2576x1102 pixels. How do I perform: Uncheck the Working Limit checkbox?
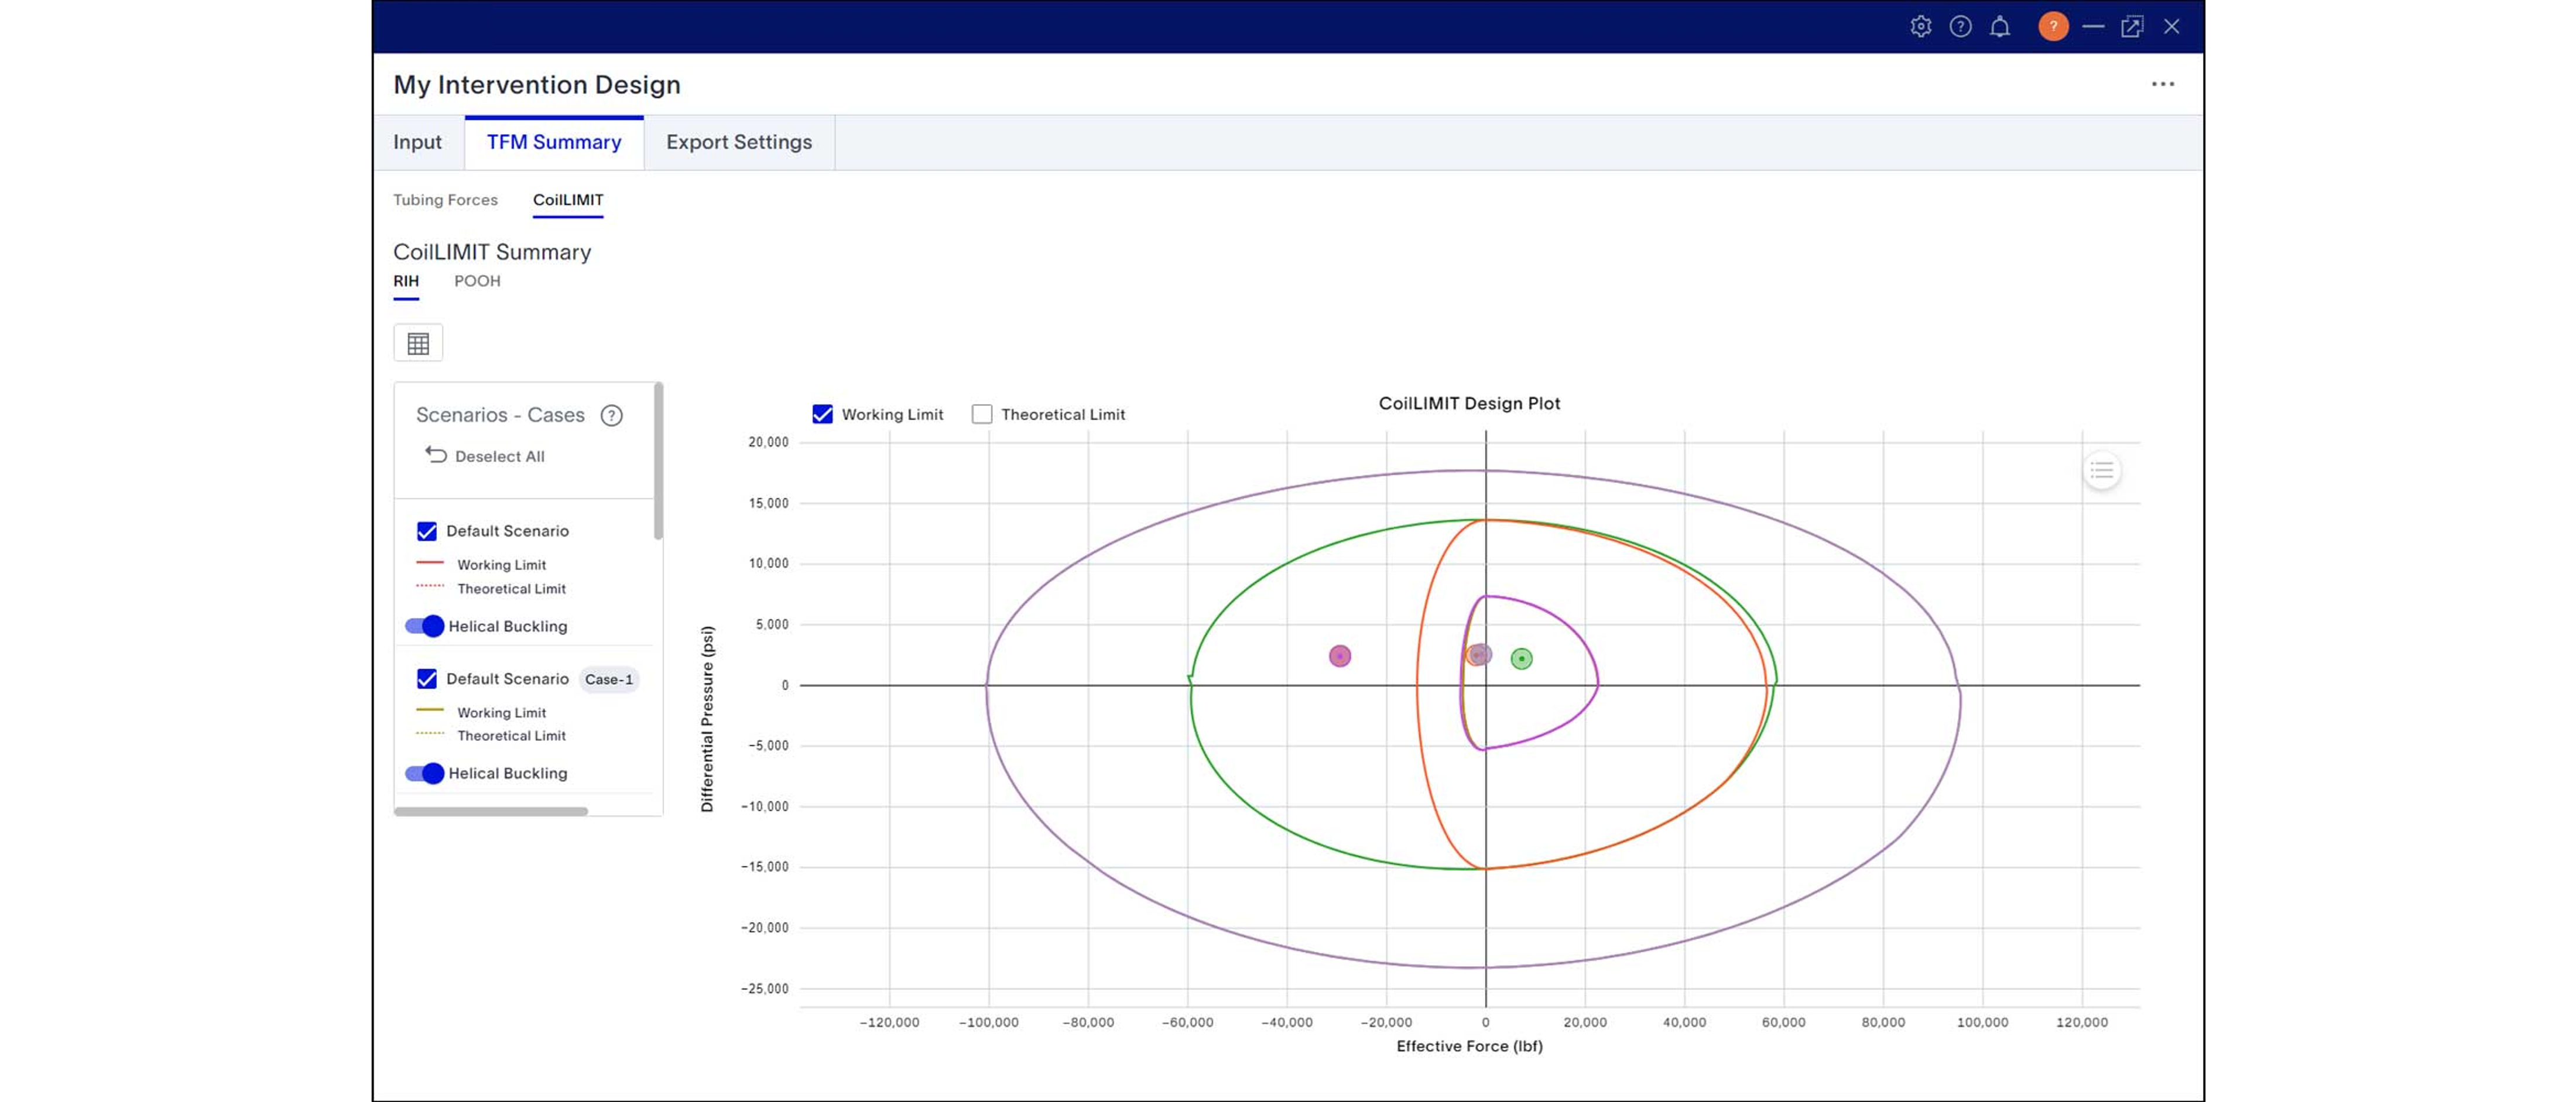[x=823, y=413]
